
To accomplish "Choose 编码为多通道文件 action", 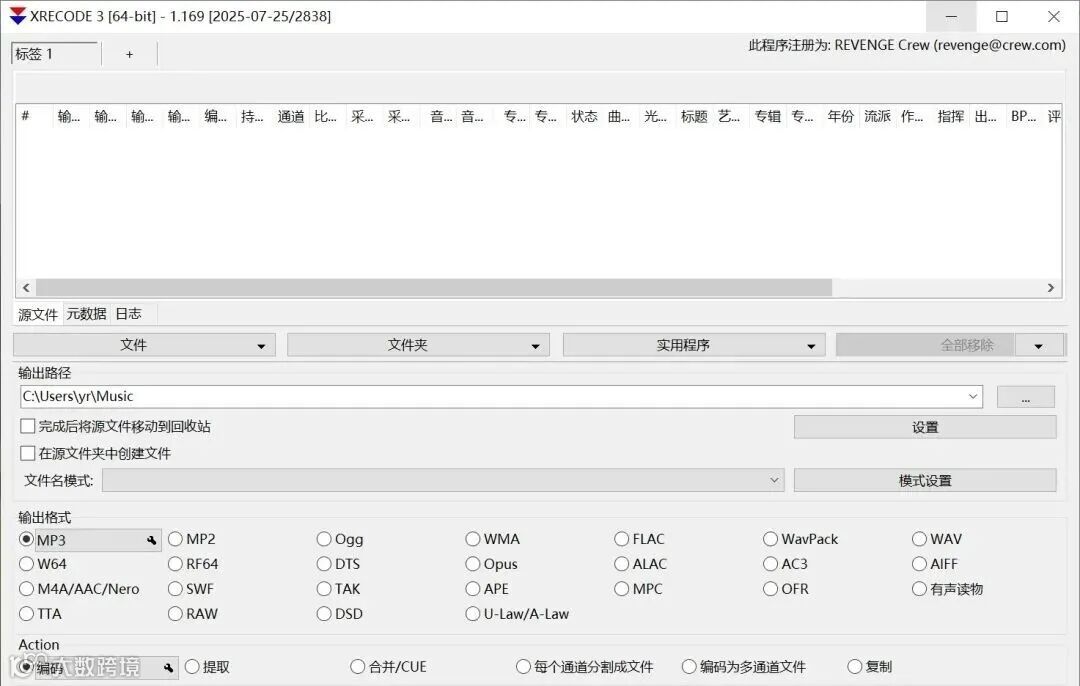I will pos(689,667).
